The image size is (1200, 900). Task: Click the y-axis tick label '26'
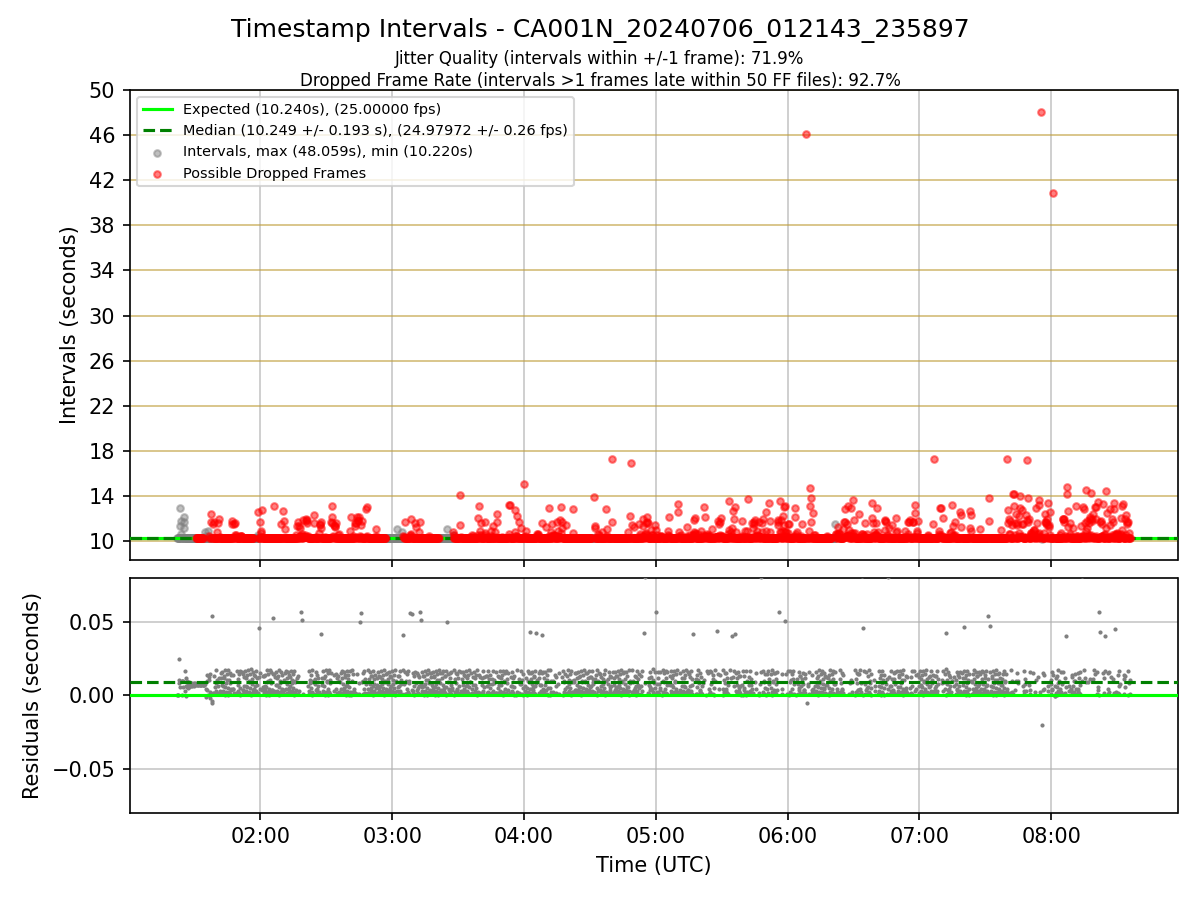104,361
